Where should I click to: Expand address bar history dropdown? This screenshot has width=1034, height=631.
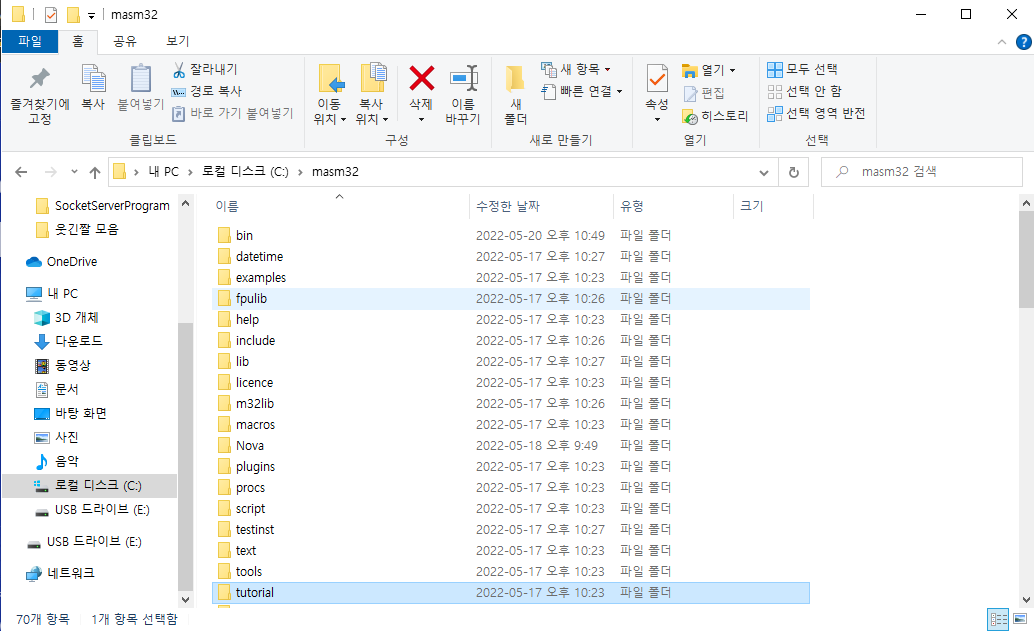764,172
